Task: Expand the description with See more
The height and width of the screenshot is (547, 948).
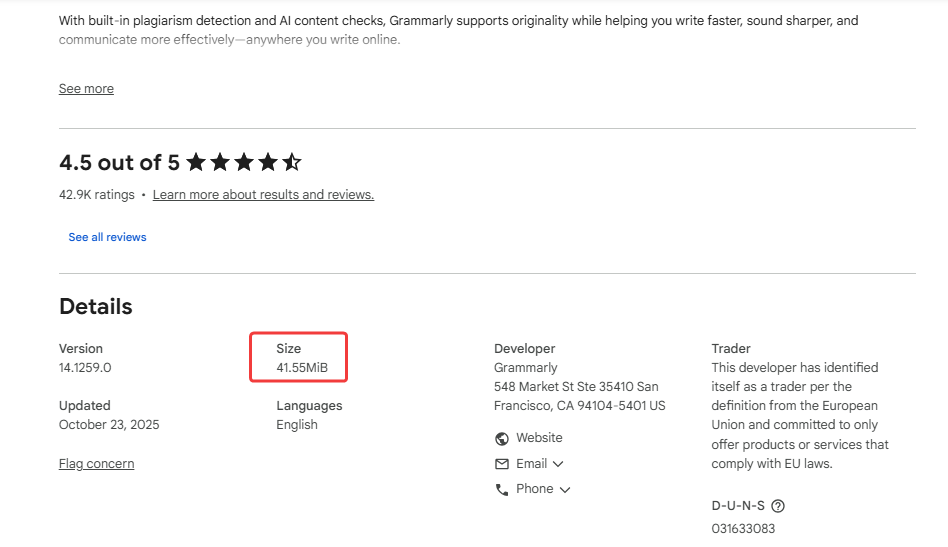Action: click(x=86, y=89)
